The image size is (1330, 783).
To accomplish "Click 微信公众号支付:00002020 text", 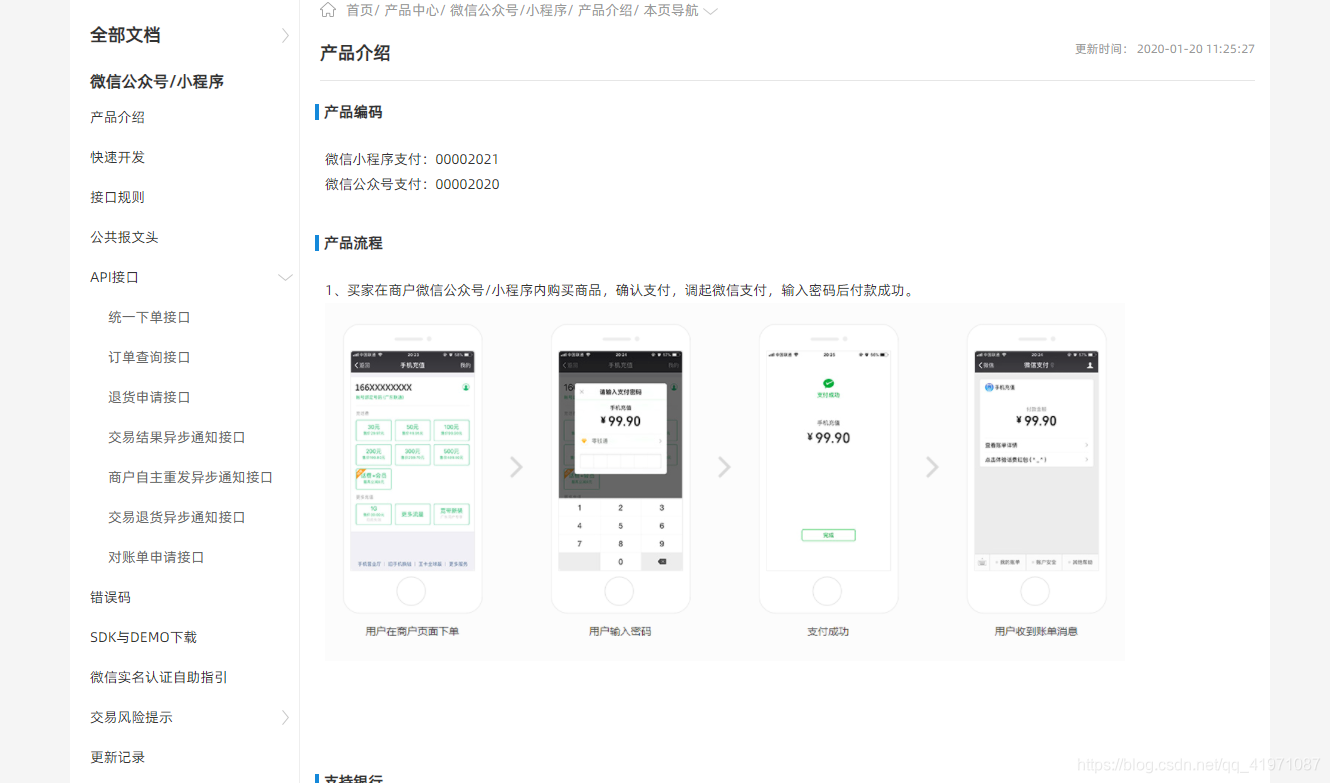I will [x=412, y=184].
